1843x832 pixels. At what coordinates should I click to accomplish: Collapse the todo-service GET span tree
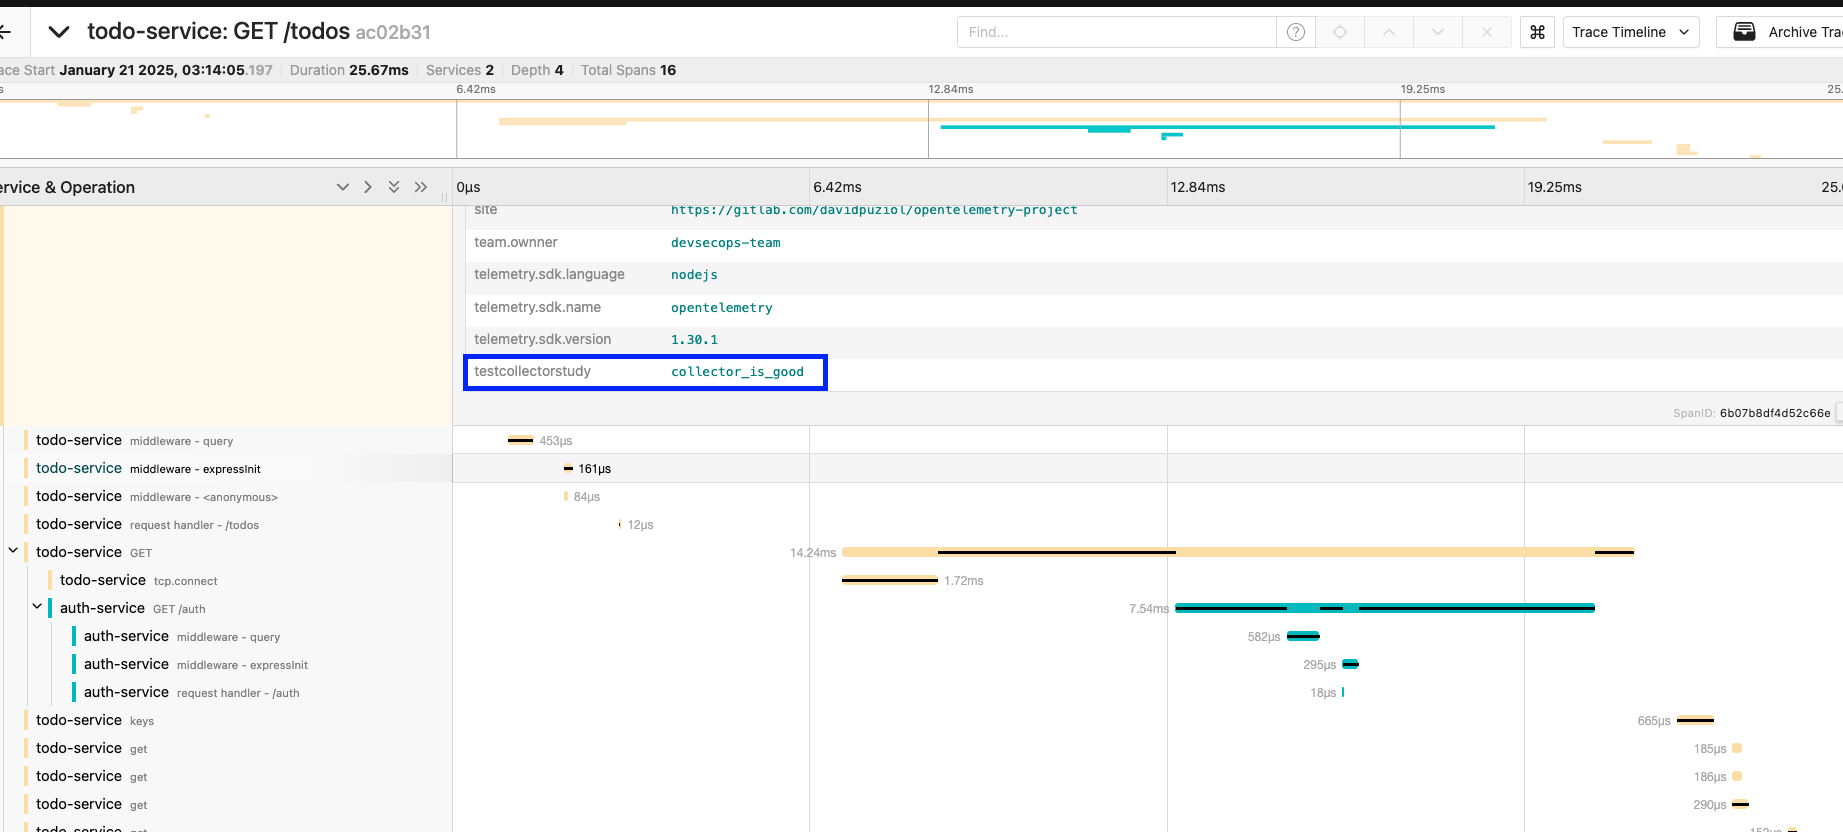tap(13, 551)
